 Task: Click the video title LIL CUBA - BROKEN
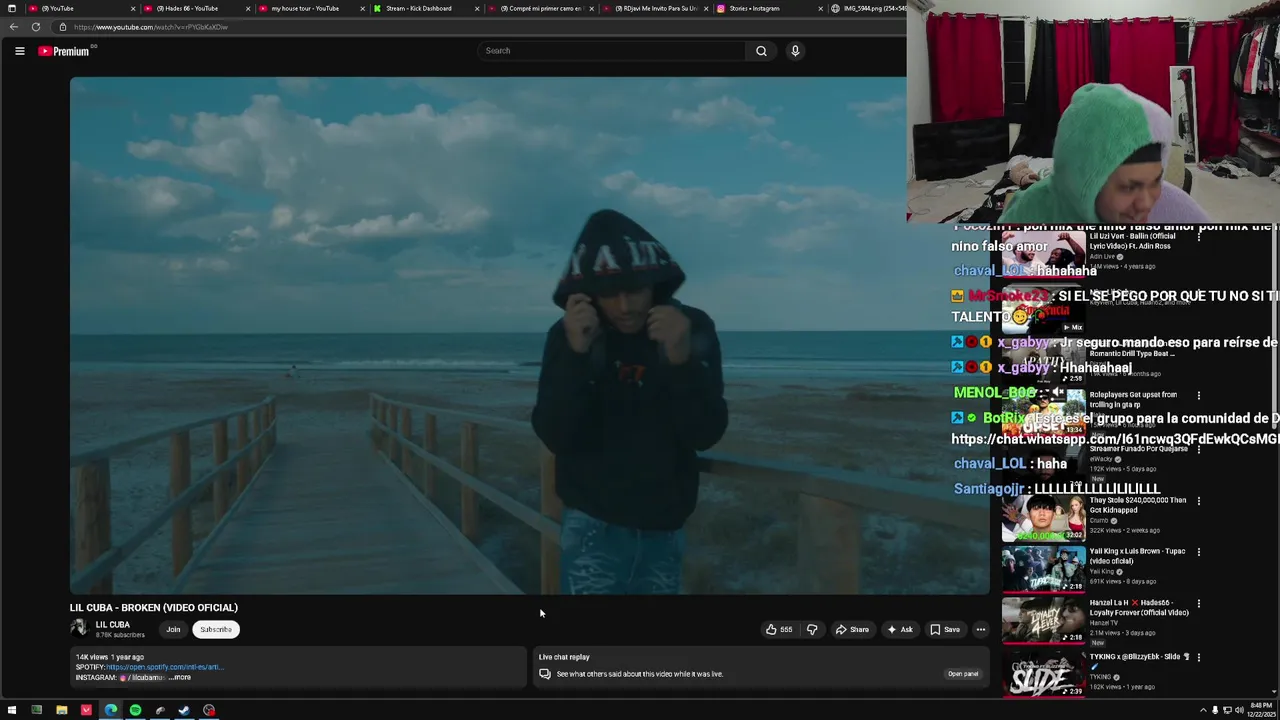(154, 608)
